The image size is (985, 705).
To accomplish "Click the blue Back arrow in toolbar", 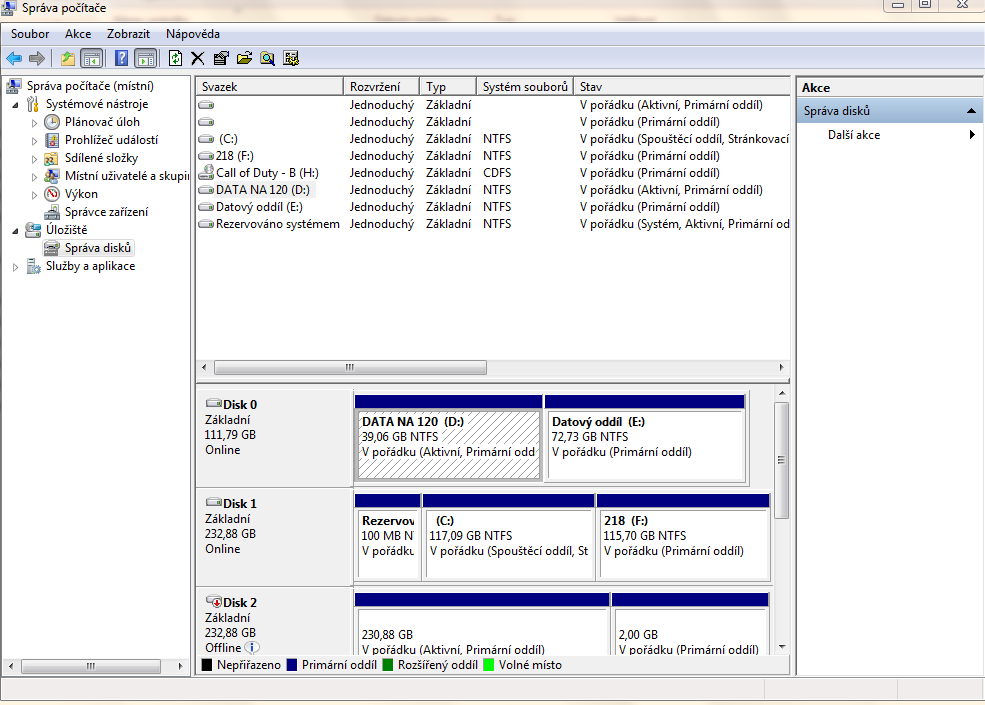I will tap(14, 58).
